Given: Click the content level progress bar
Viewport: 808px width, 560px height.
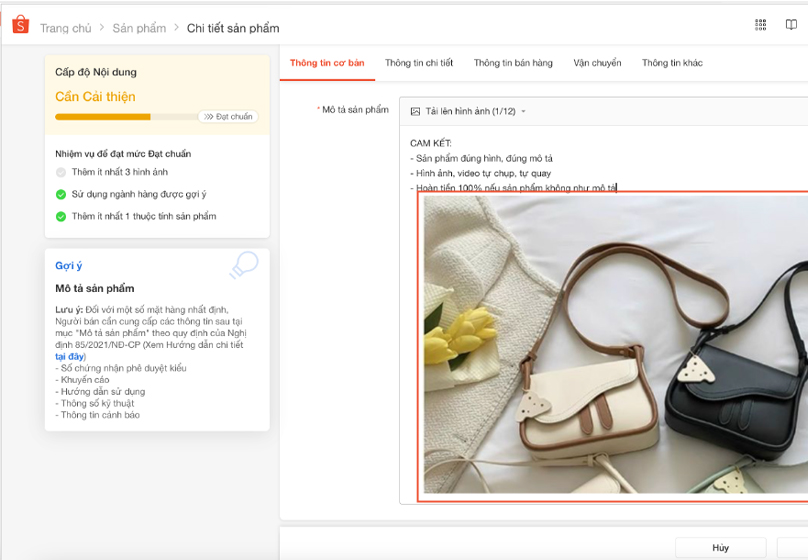Looking at the screenshot, I should coord(125,117).
